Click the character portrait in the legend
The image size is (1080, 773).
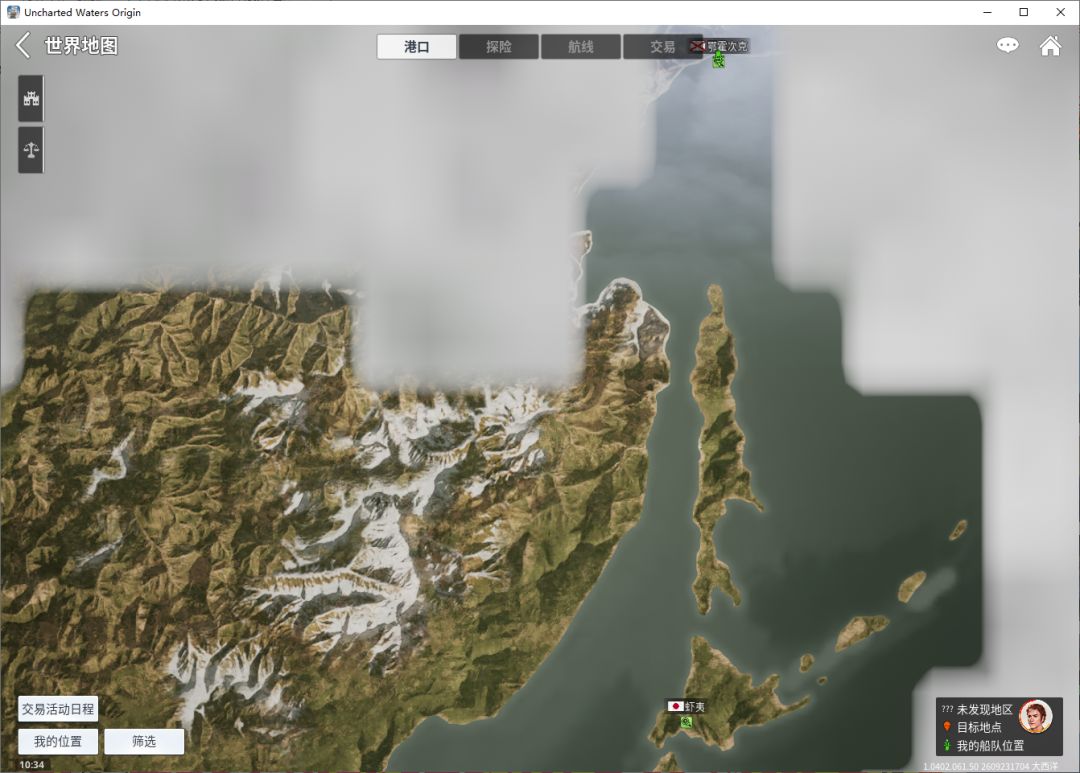pos(1035,717)
